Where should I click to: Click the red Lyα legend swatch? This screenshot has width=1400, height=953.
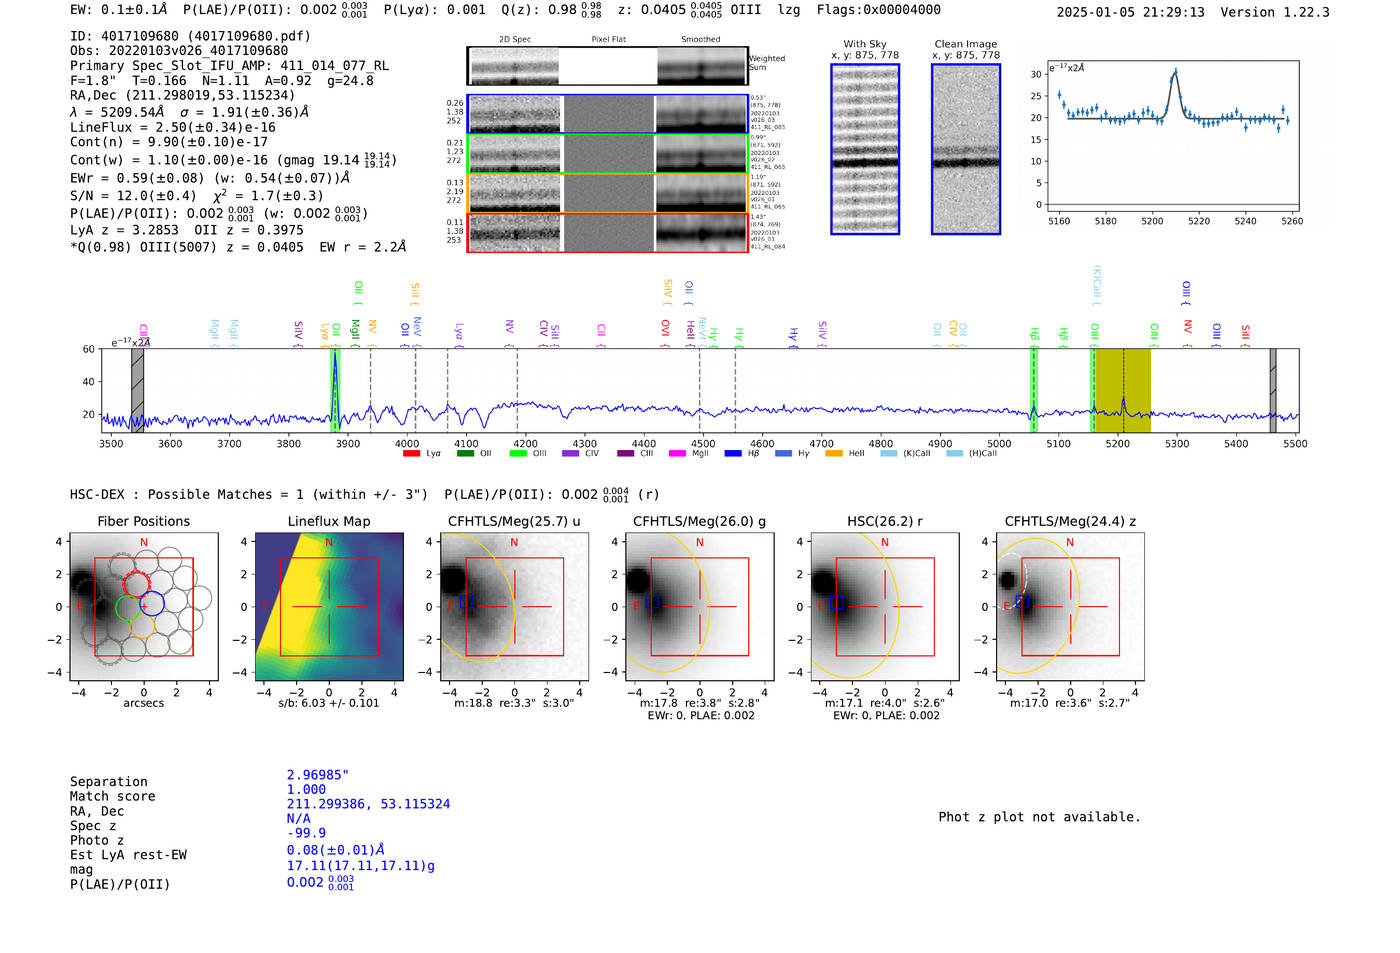coord(411,454)
